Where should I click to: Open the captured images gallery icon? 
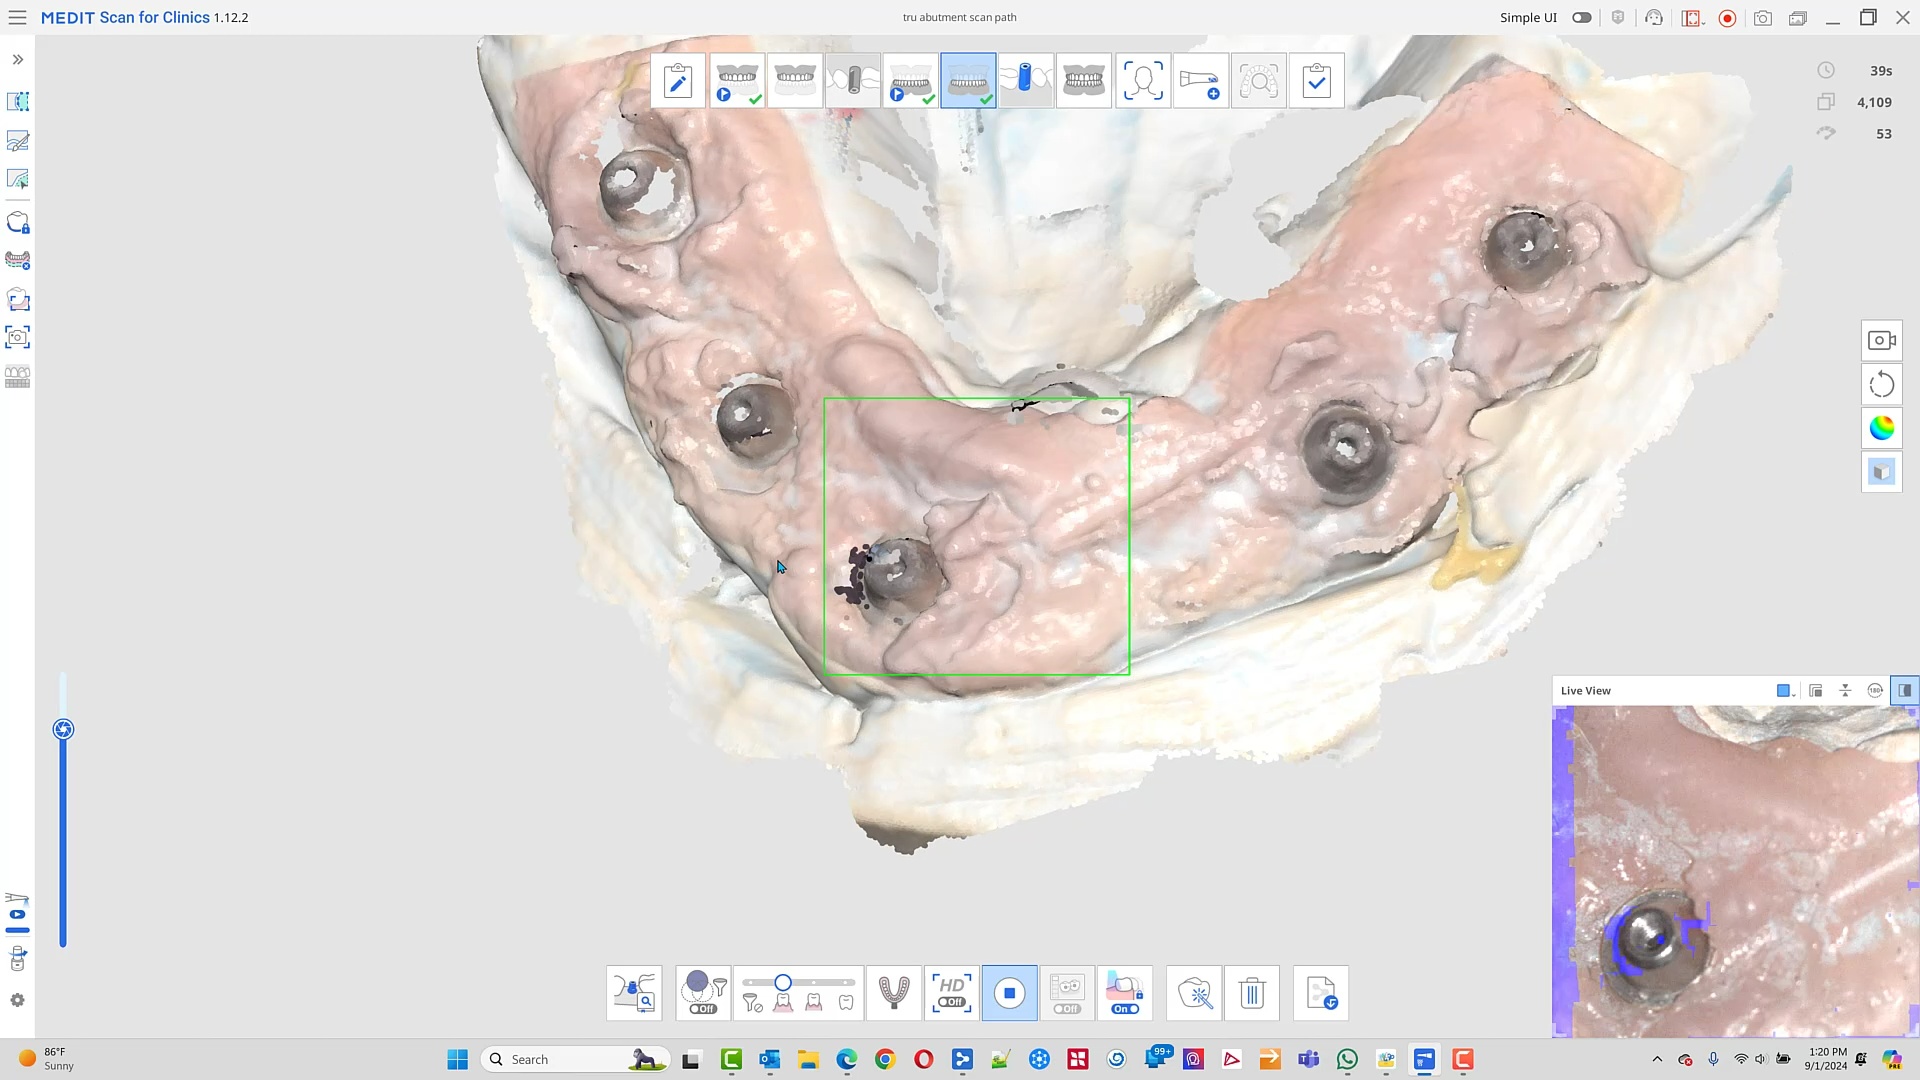pyautogui.click(x=1798, y=18)
